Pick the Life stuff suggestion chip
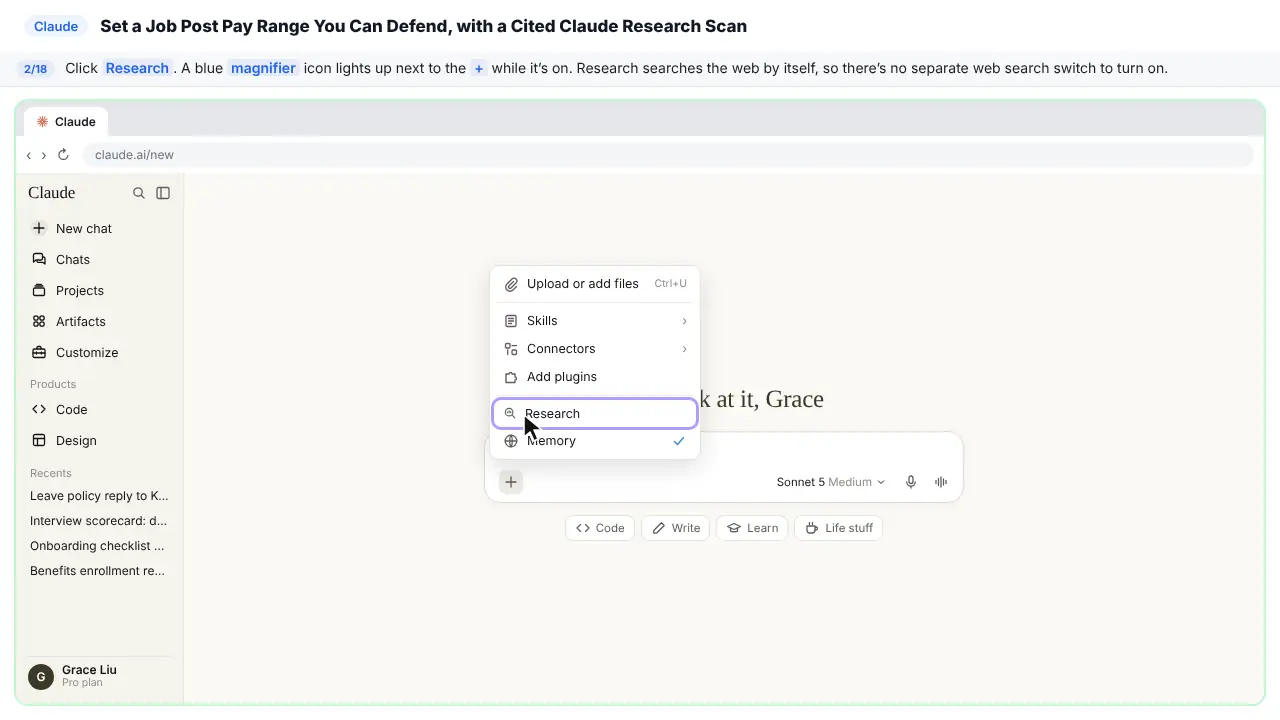This screenshot has height=720, width=1280. [839, 528]
